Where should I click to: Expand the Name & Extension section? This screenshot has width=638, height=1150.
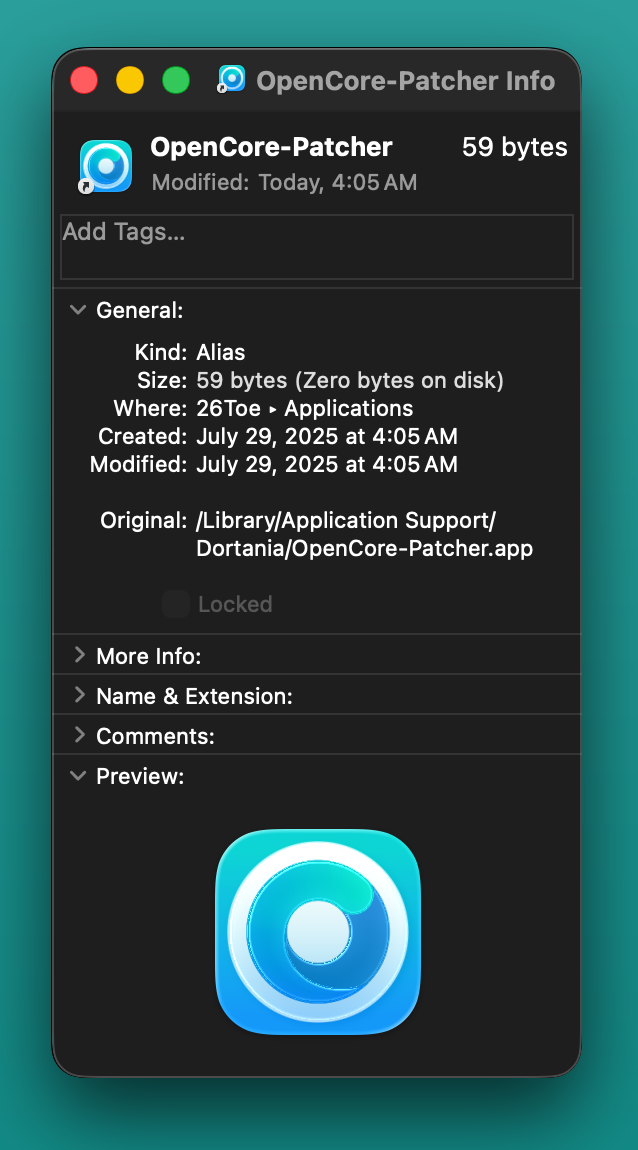tap(79, 695)
